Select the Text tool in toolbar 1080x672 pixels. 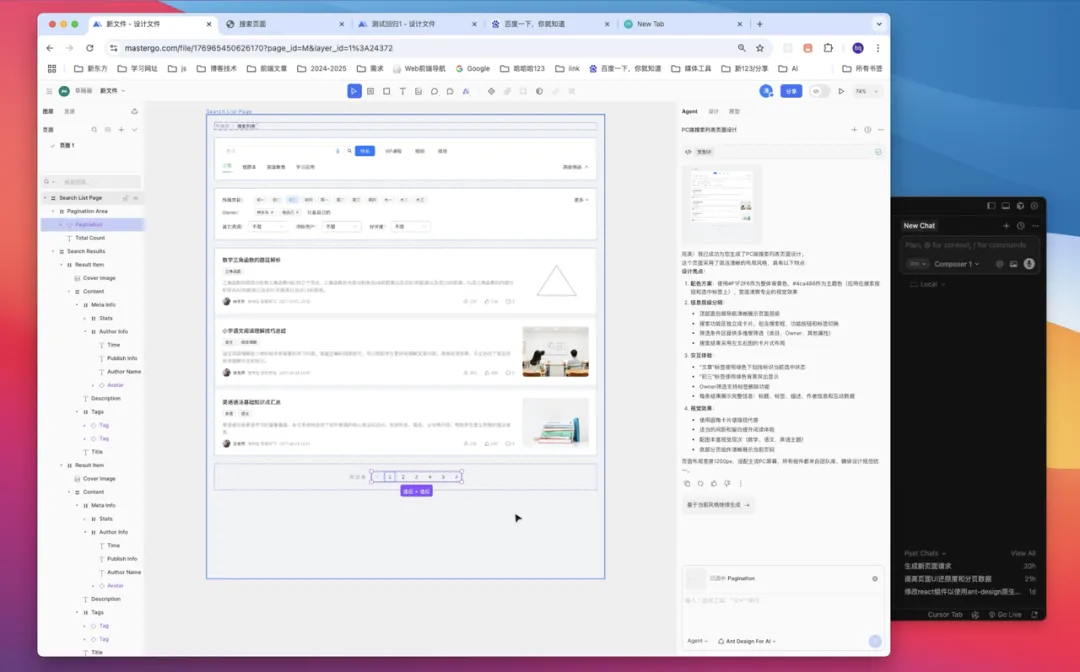coord(403,91)
